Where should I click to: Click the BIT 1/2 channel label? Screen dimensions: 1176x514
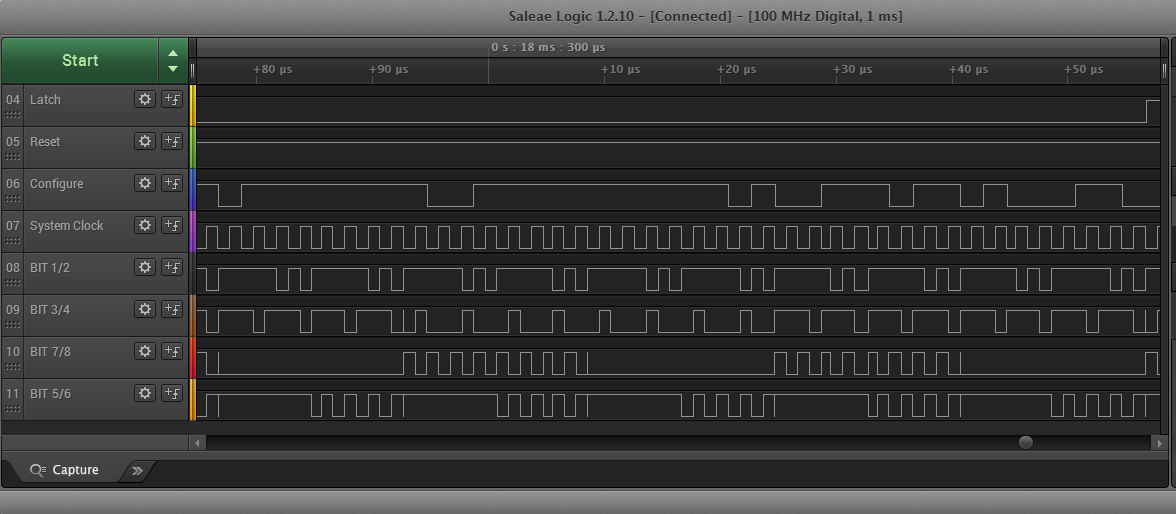tap(50, 268)
